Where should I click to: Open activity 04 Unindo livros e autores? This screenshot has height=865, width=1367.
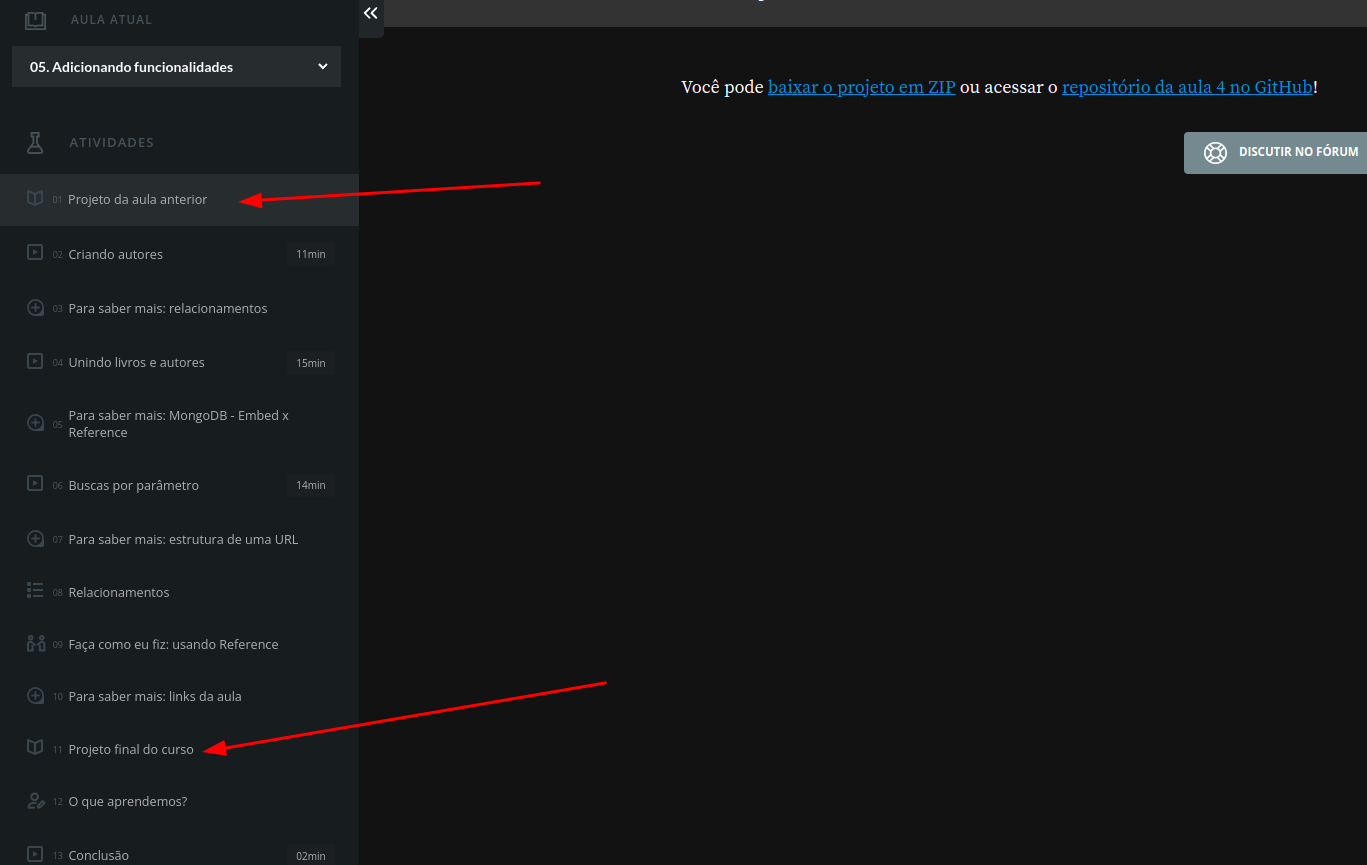pyautogui.click(x=179, y=362)
